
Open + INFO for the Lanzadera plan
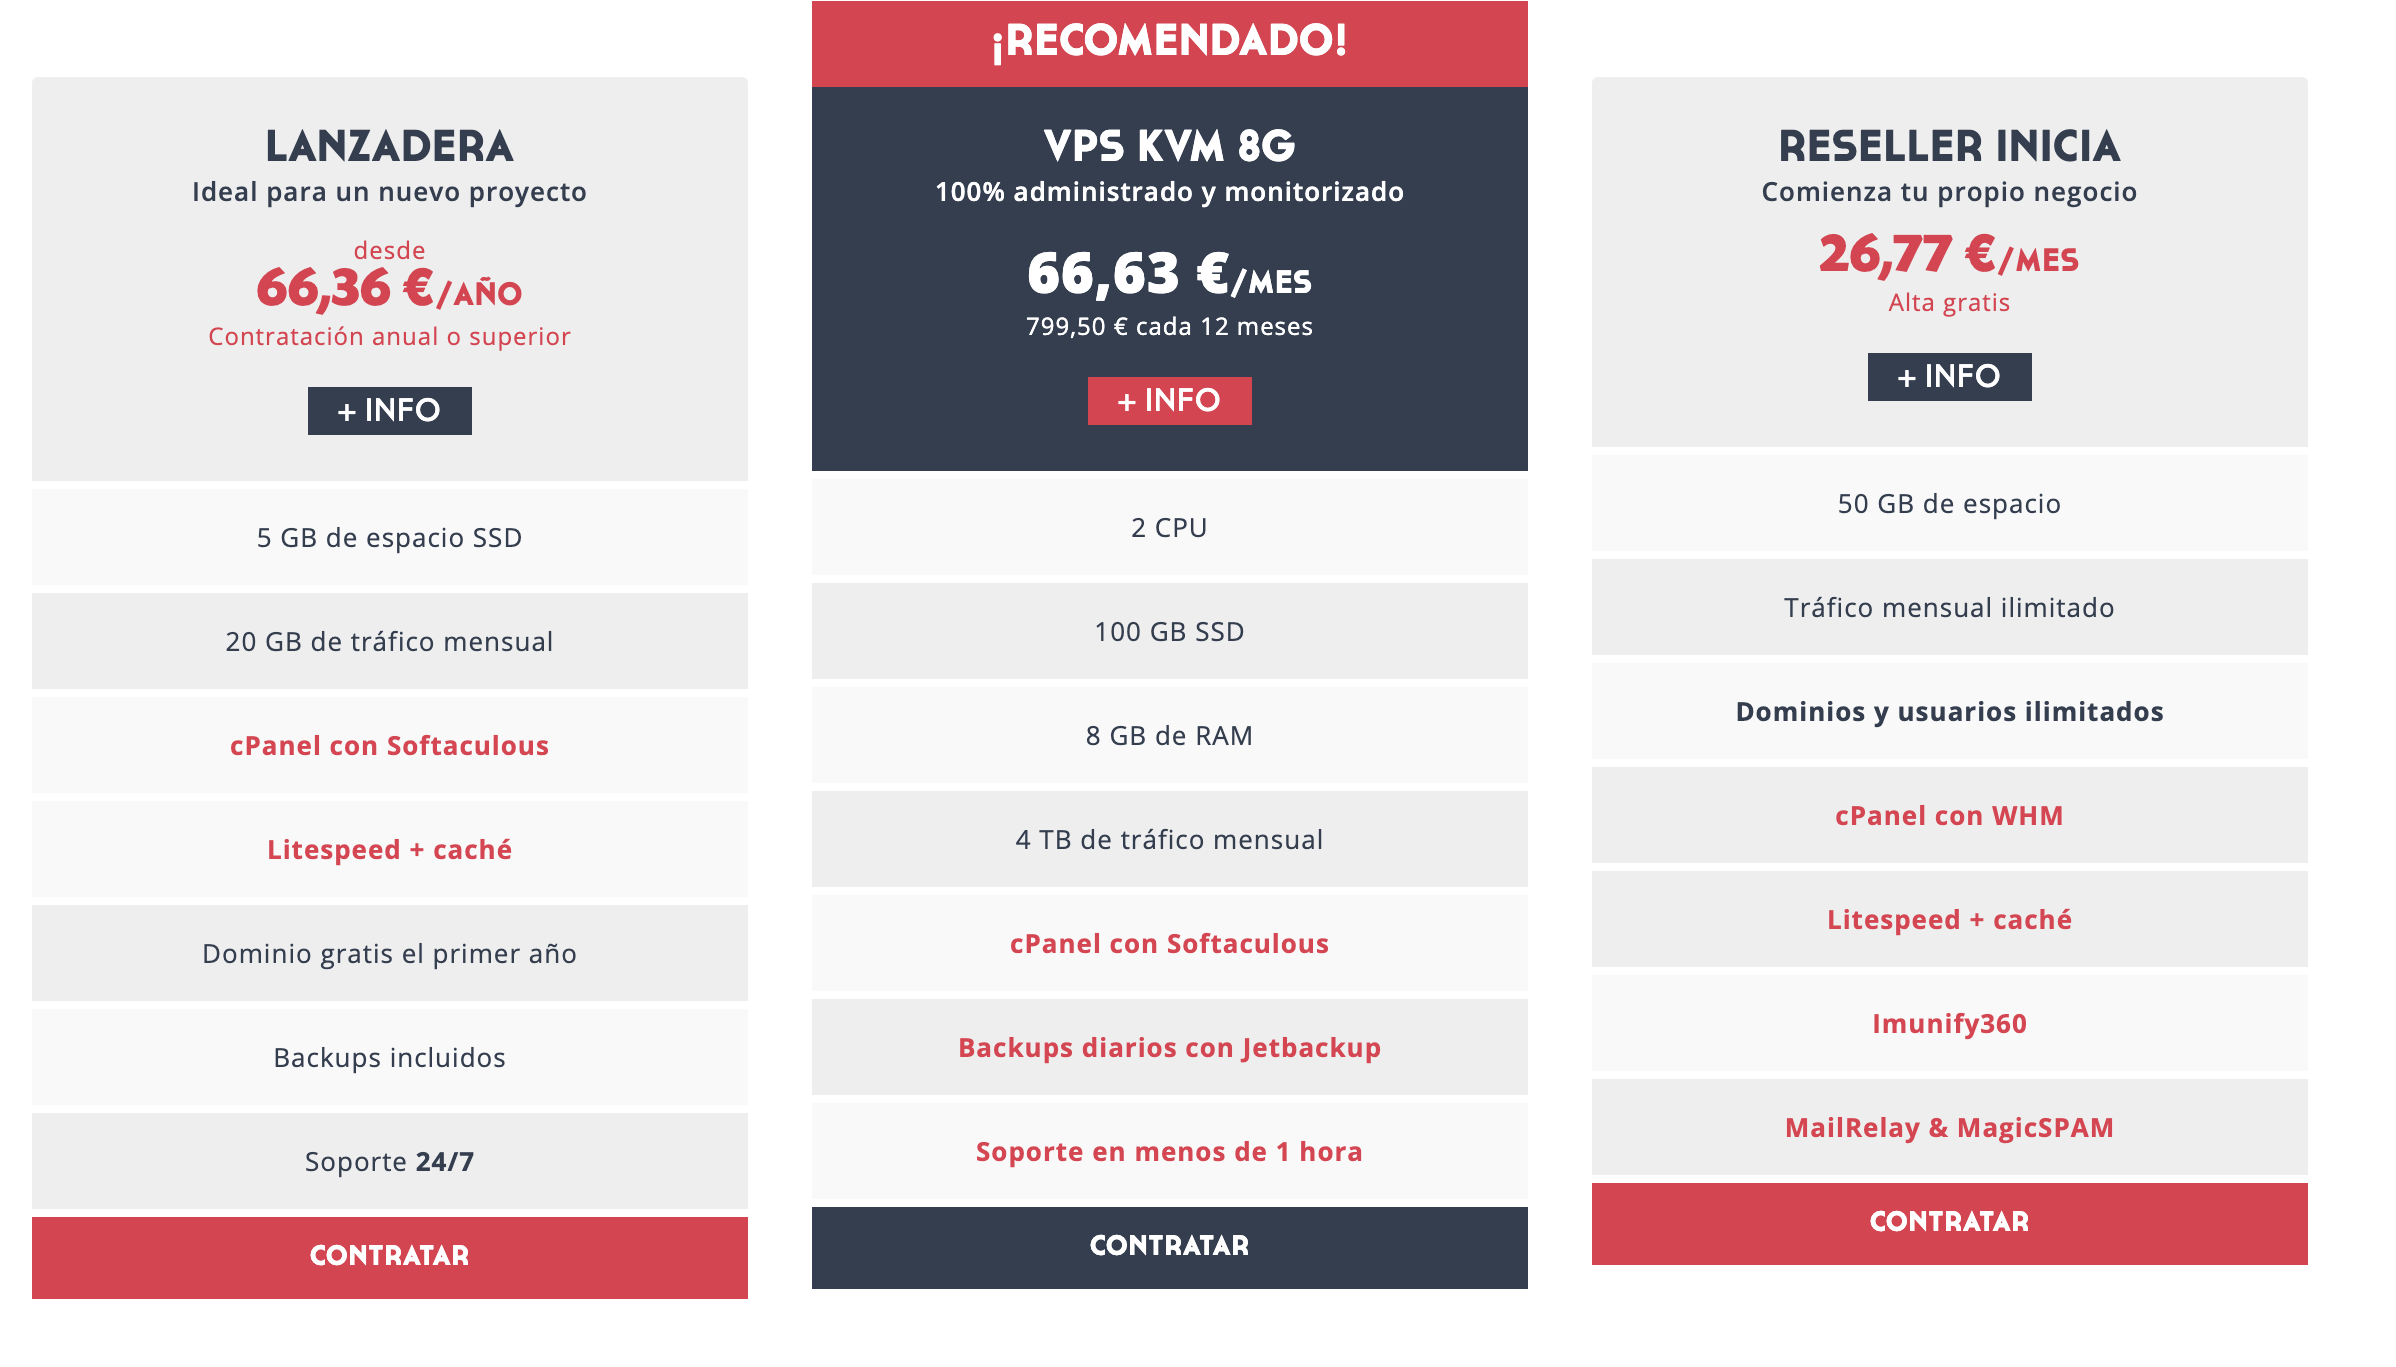pos(389,410)
